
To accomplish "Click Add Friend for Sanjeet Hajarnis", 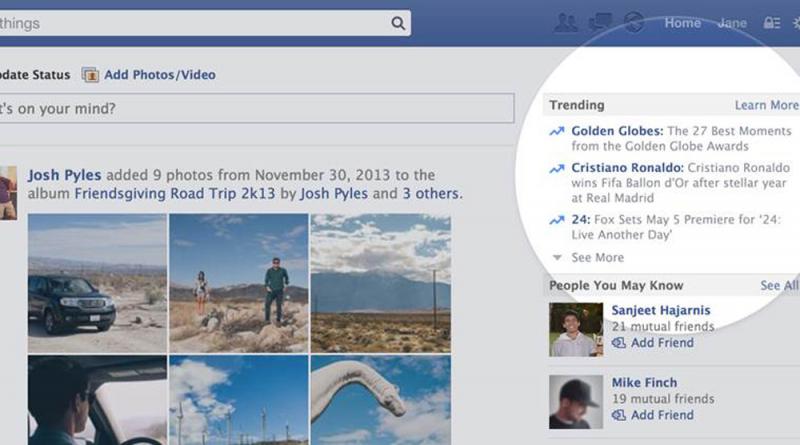I will [x=662, y=343].
